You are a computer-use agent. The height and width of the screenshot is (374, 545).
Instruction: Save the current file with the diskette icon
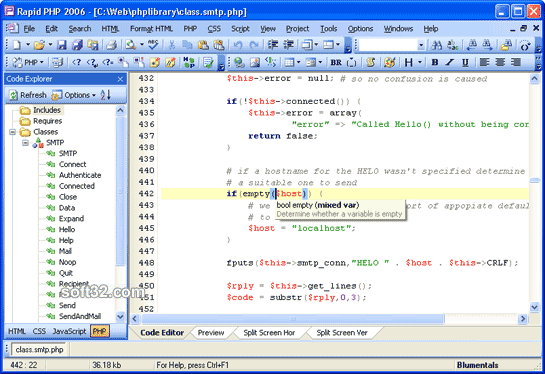click(62, 45)
